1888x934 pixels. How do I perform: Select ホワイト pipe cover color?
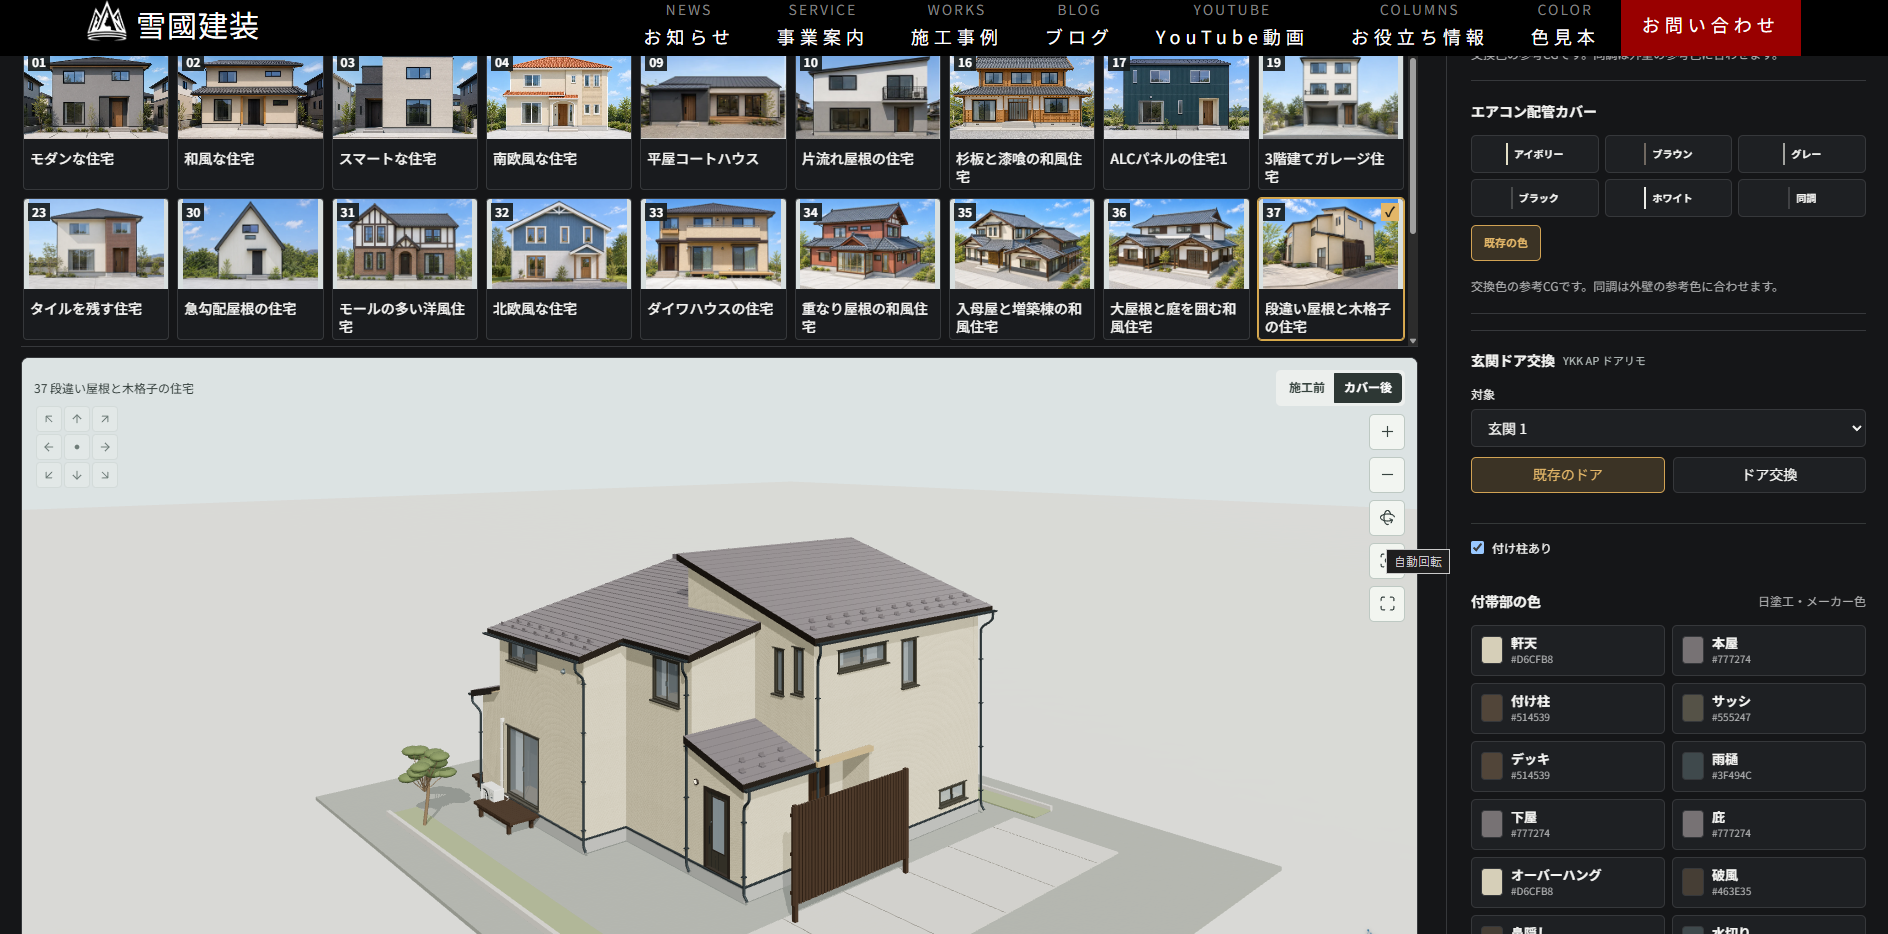pyautogui.click(x=1668, y=198)
